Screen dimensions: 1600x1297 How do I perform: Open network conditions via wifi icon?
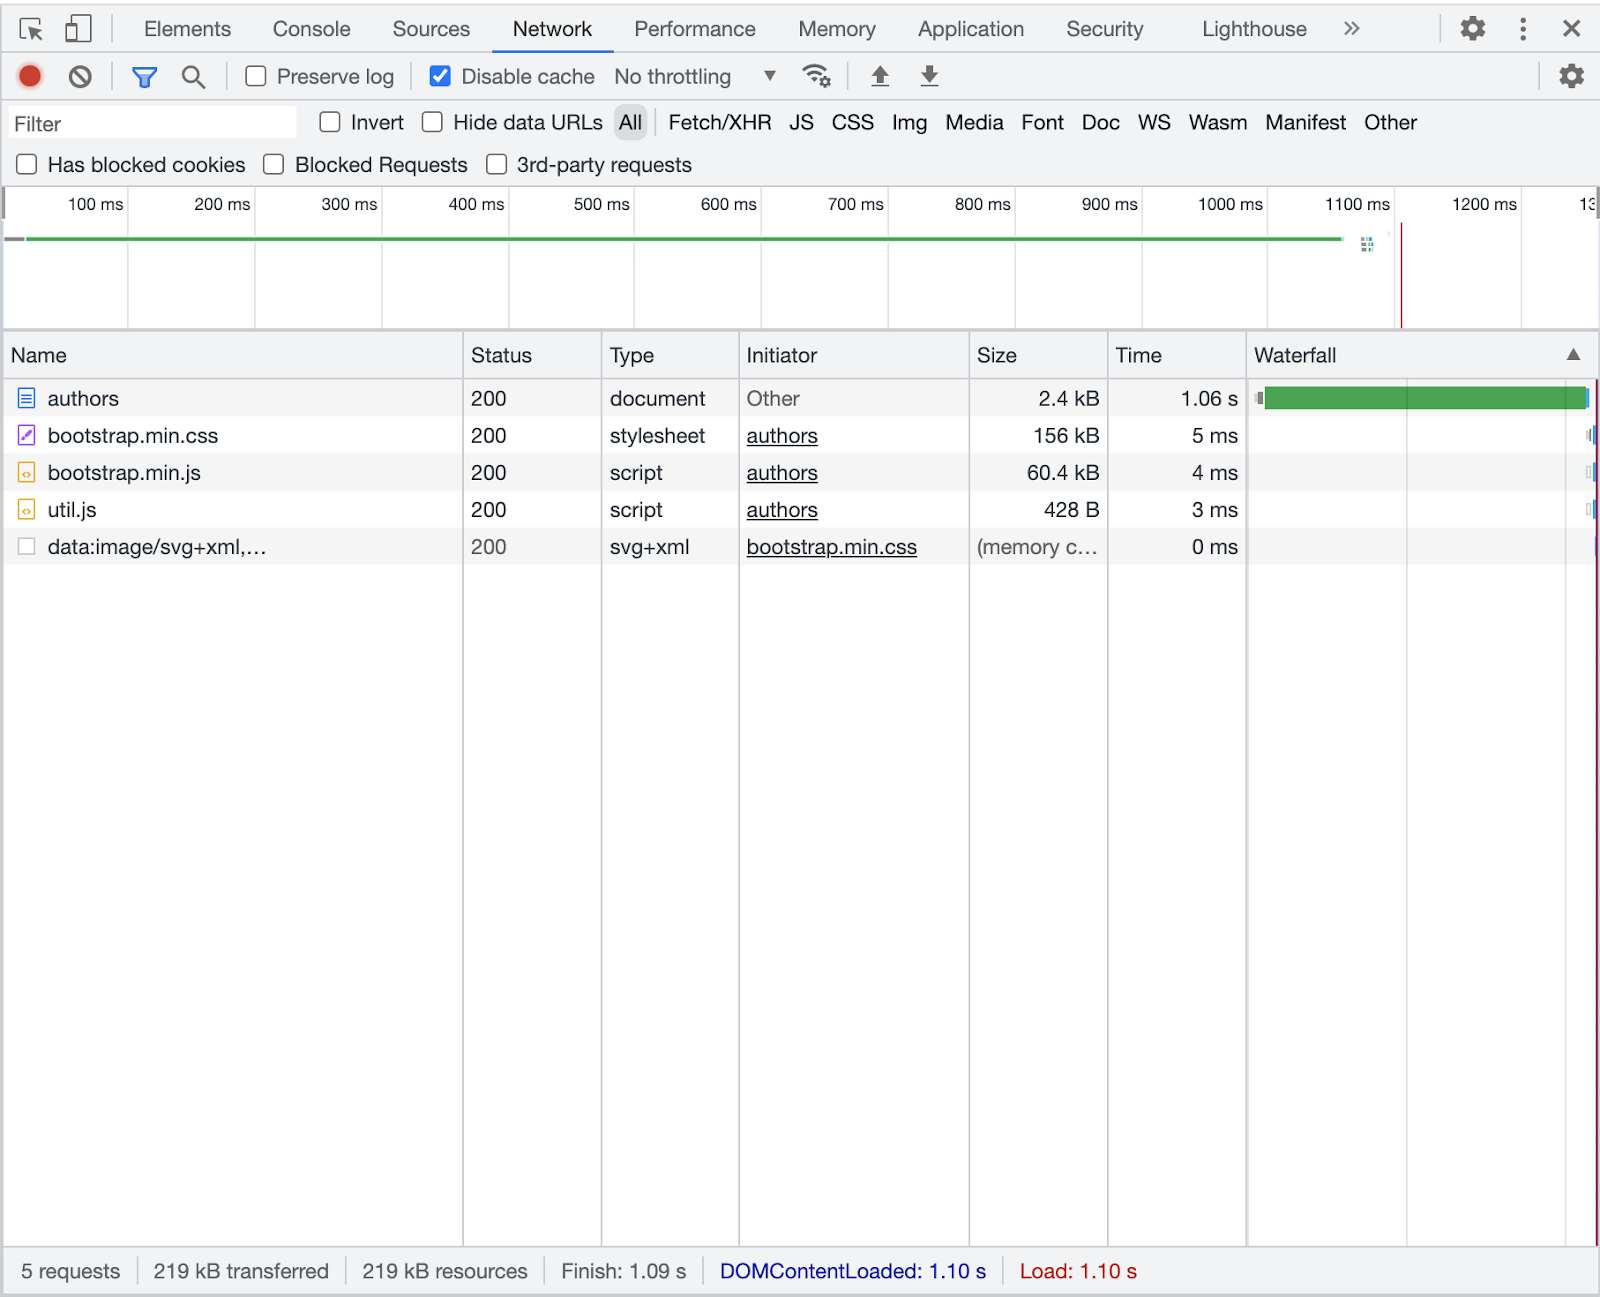point(816,75)
